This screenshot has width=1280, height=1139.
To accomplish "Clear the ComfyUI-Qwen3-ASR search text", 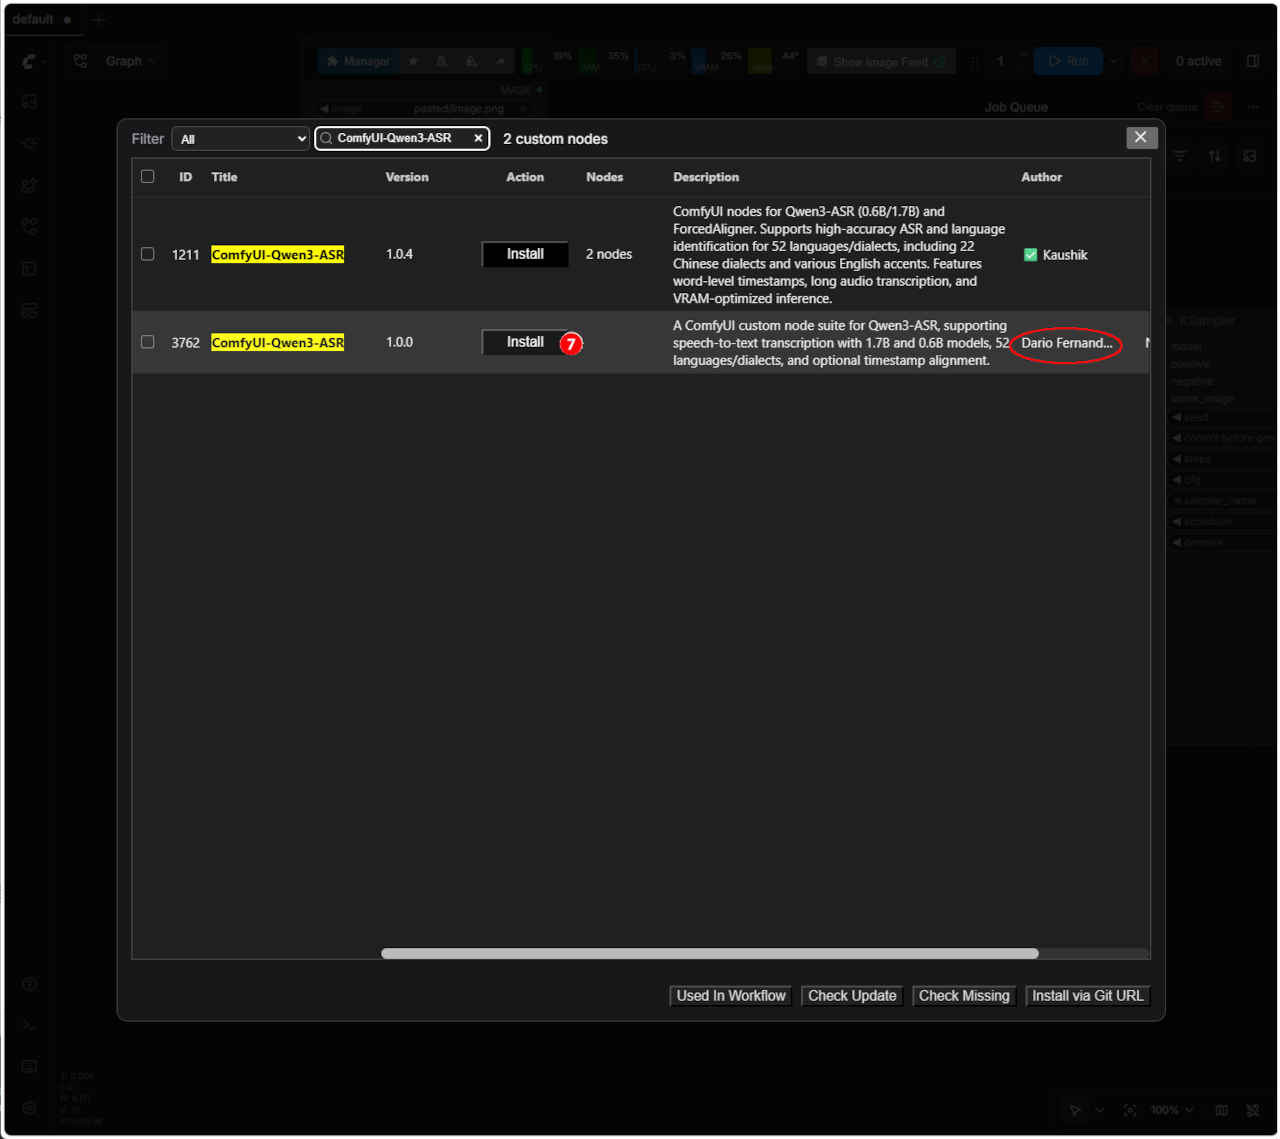I will (478, 138).
